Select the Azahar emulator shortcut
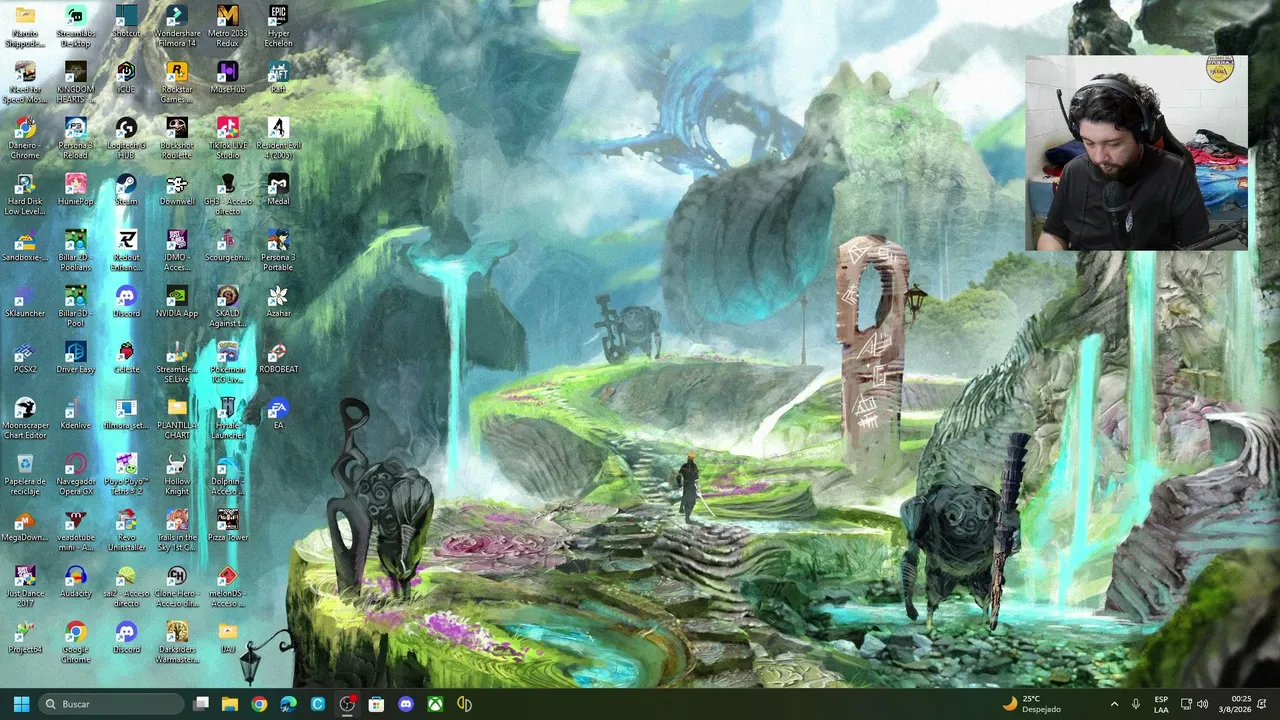The image size is (1280, 720). point(278,302)
